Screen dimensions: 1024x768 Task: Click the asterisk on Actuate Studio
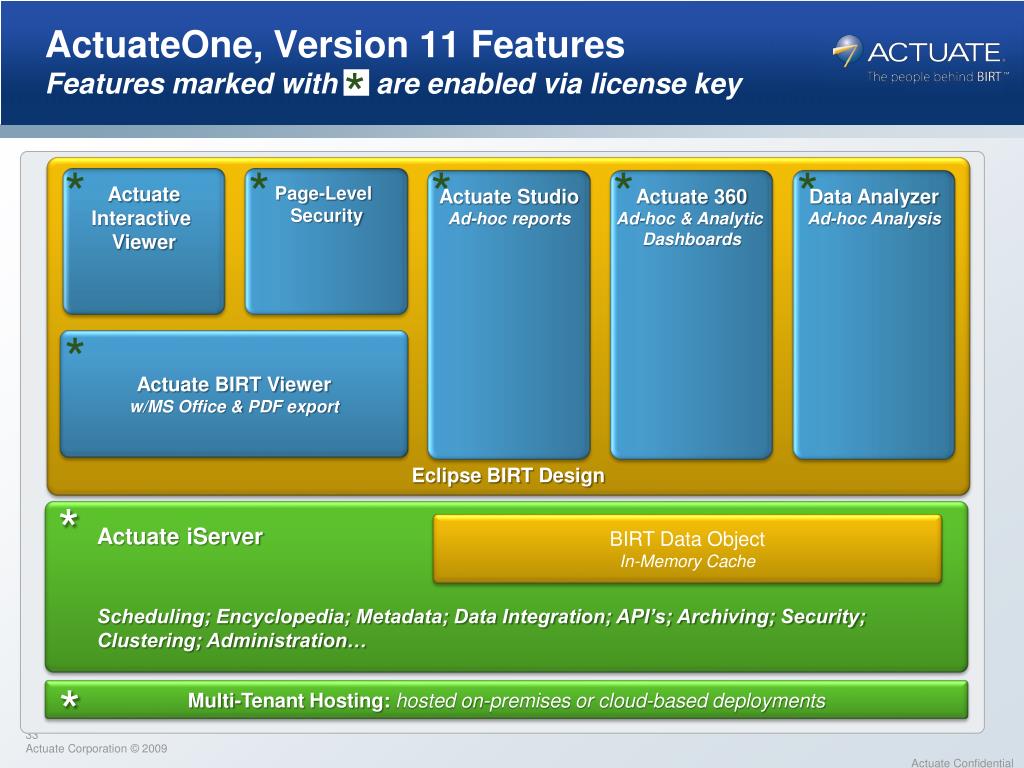pyautogui.click(x=441, y=182)
